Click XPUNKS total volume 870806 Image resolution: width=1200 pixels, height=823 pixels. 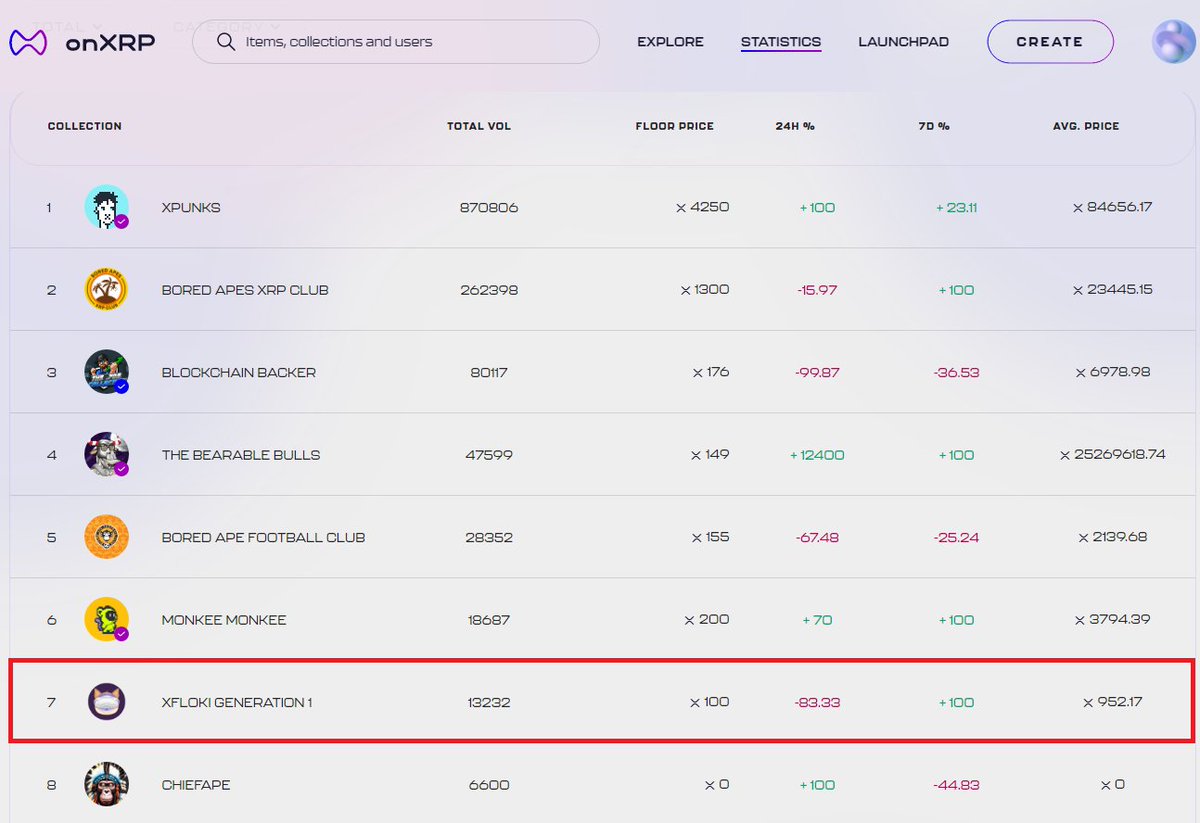click(x=489, y=208)
